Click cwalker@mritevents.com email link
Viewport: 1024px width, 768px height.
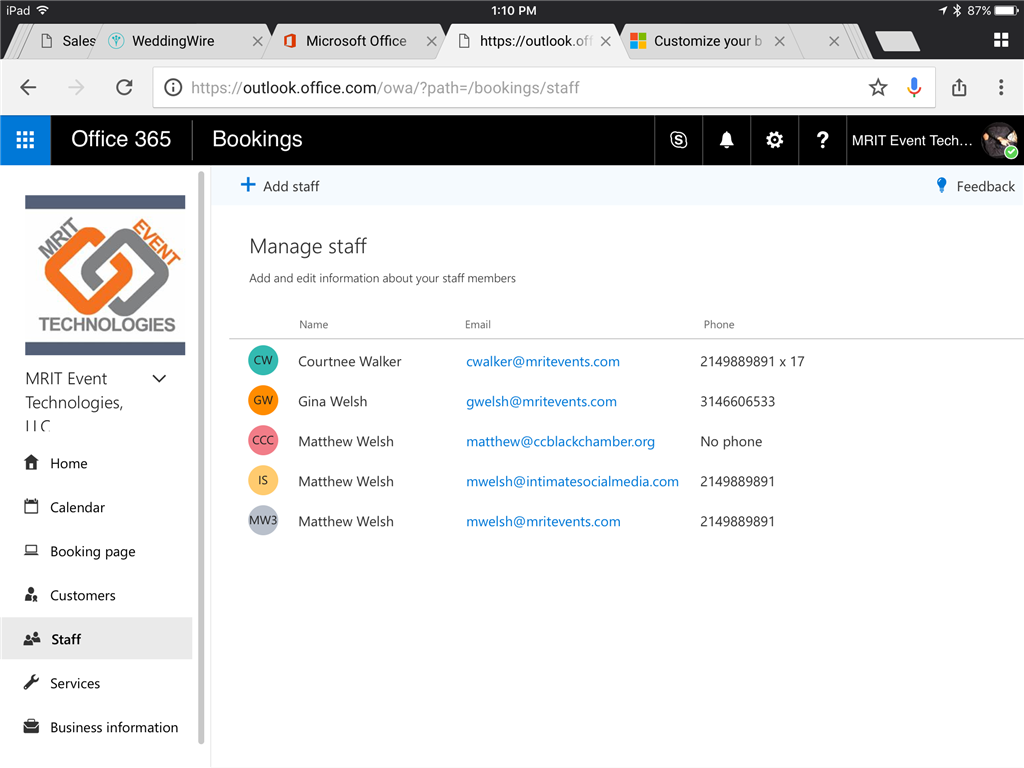pos(543,361)
